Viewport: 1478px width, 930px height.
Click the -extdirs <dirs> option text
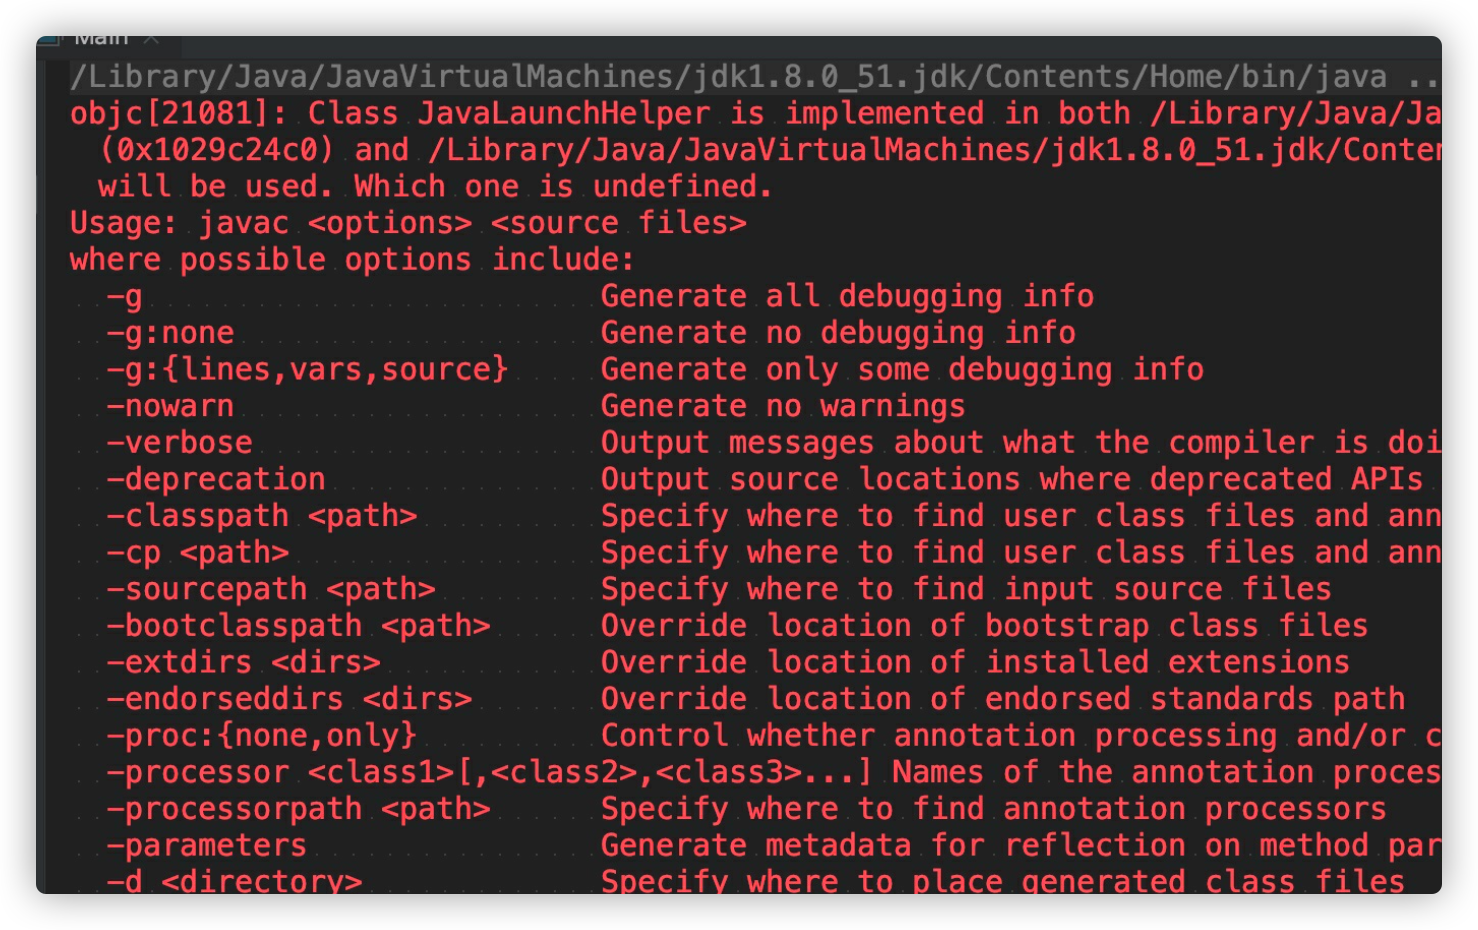[243, 663]
